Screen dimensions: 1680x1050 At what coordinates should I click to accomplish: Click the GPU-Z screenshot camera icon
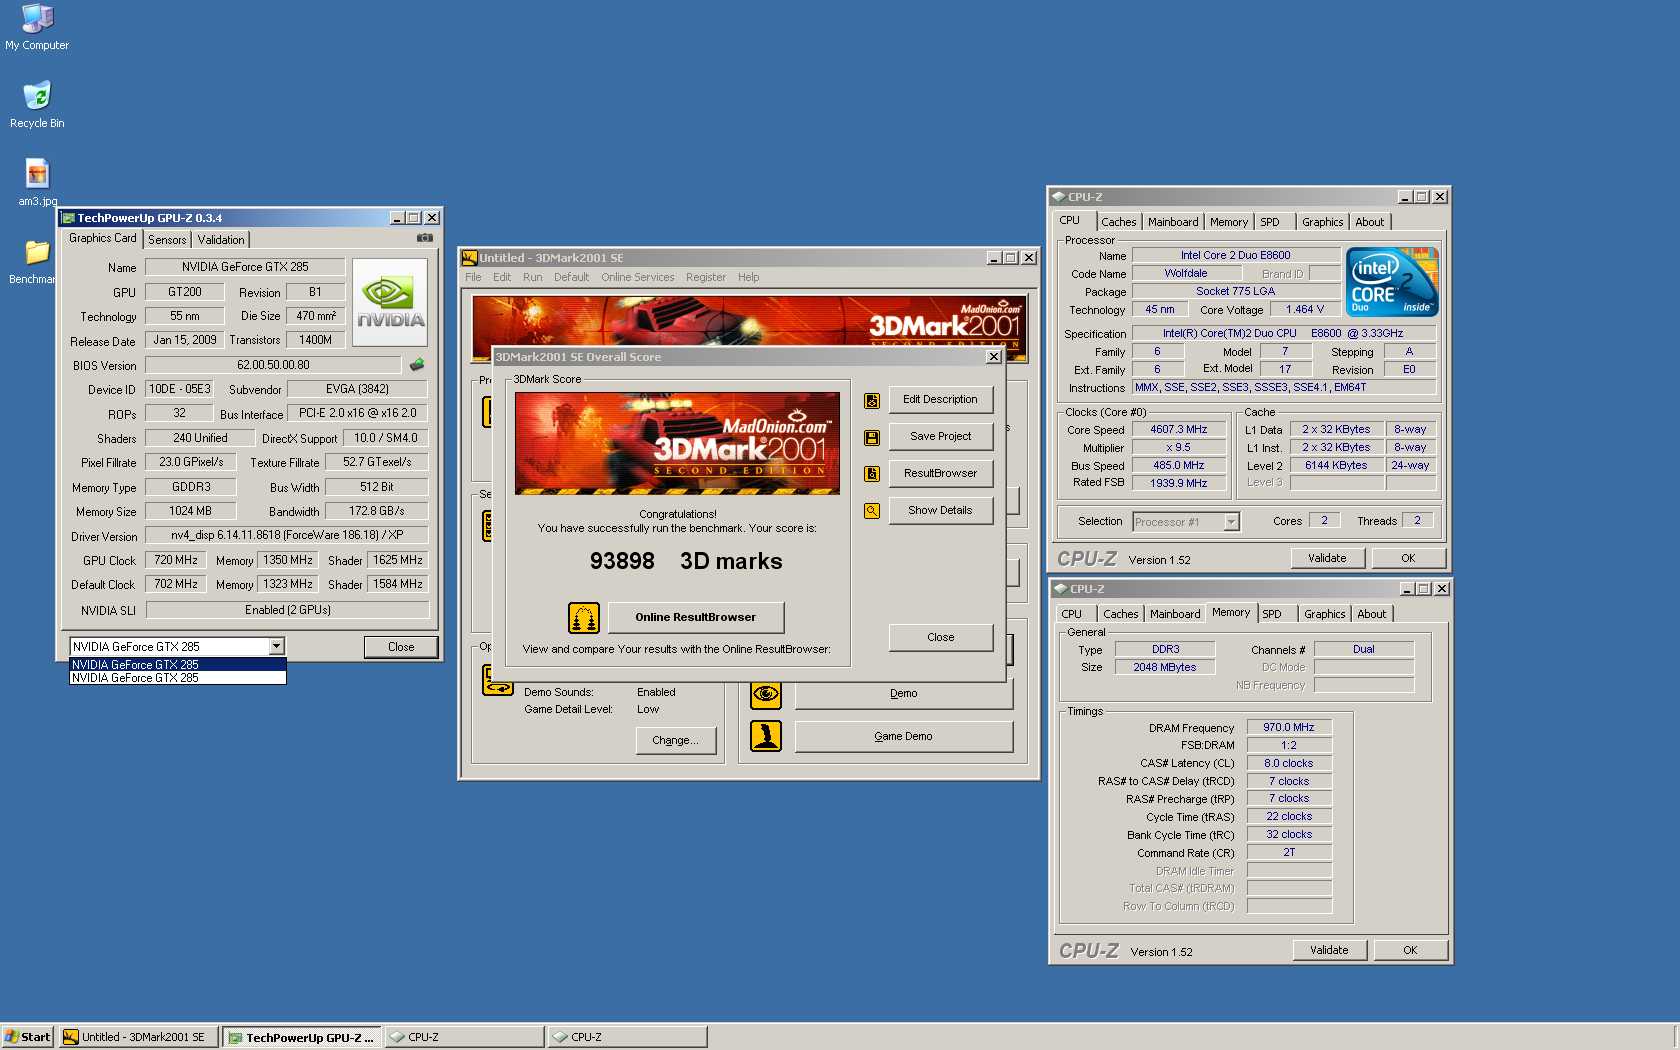point(425,238)
